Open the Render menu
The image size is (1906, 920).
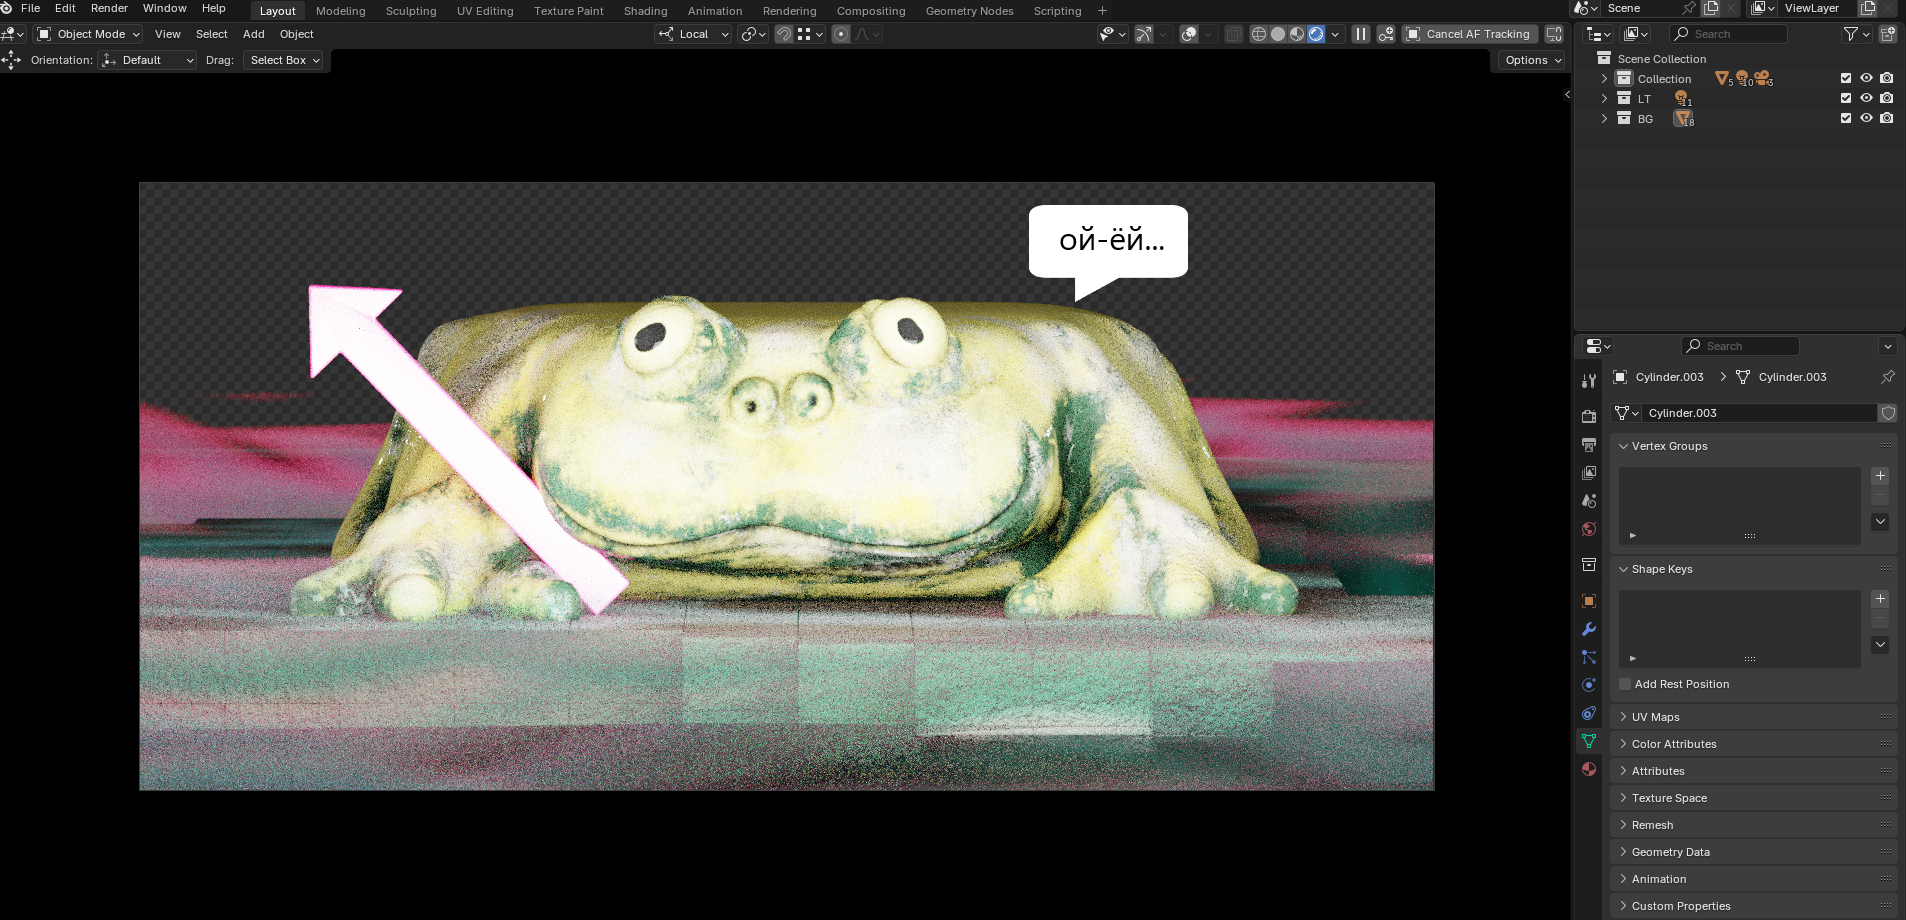tap(109, 8)
